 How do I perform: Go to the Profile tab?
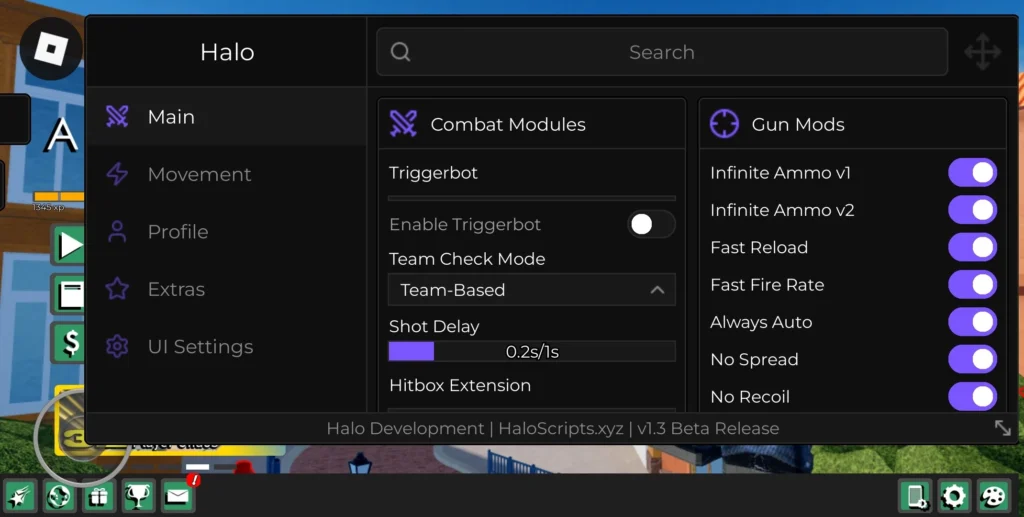click(178, 232)
